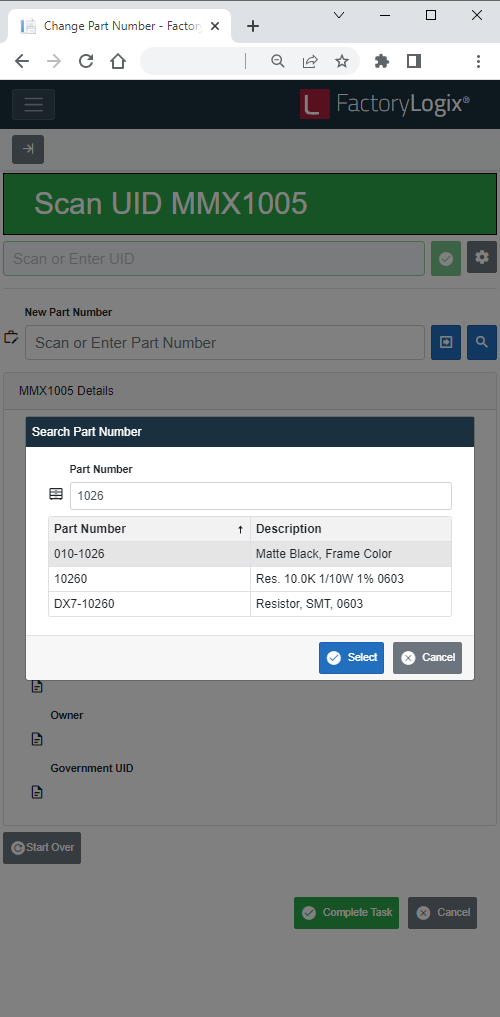The height and width of the screenshot is (1017, 500).
Task: Click the browser zoom out icon
Action: [278, 61]
